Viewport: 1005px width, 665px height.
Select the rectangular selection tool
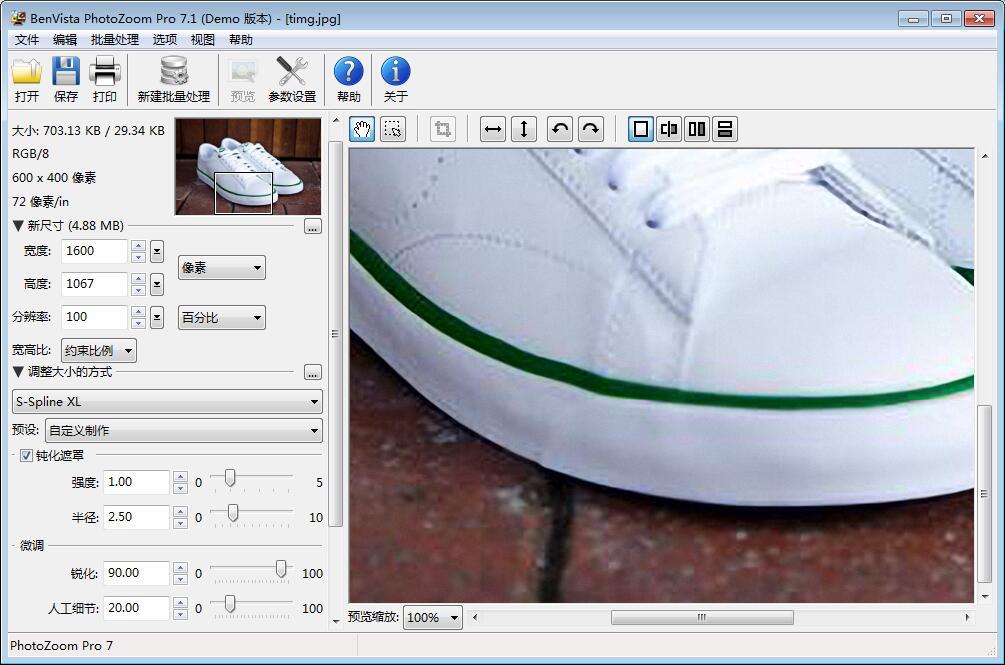coord(393,129)
